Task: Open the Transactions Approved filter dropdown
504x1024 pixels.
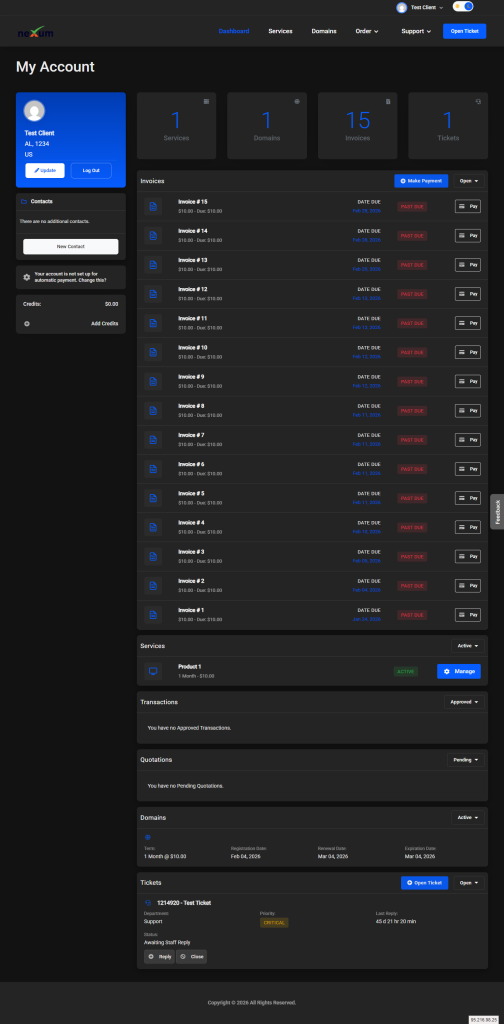Action: (465, 702)
